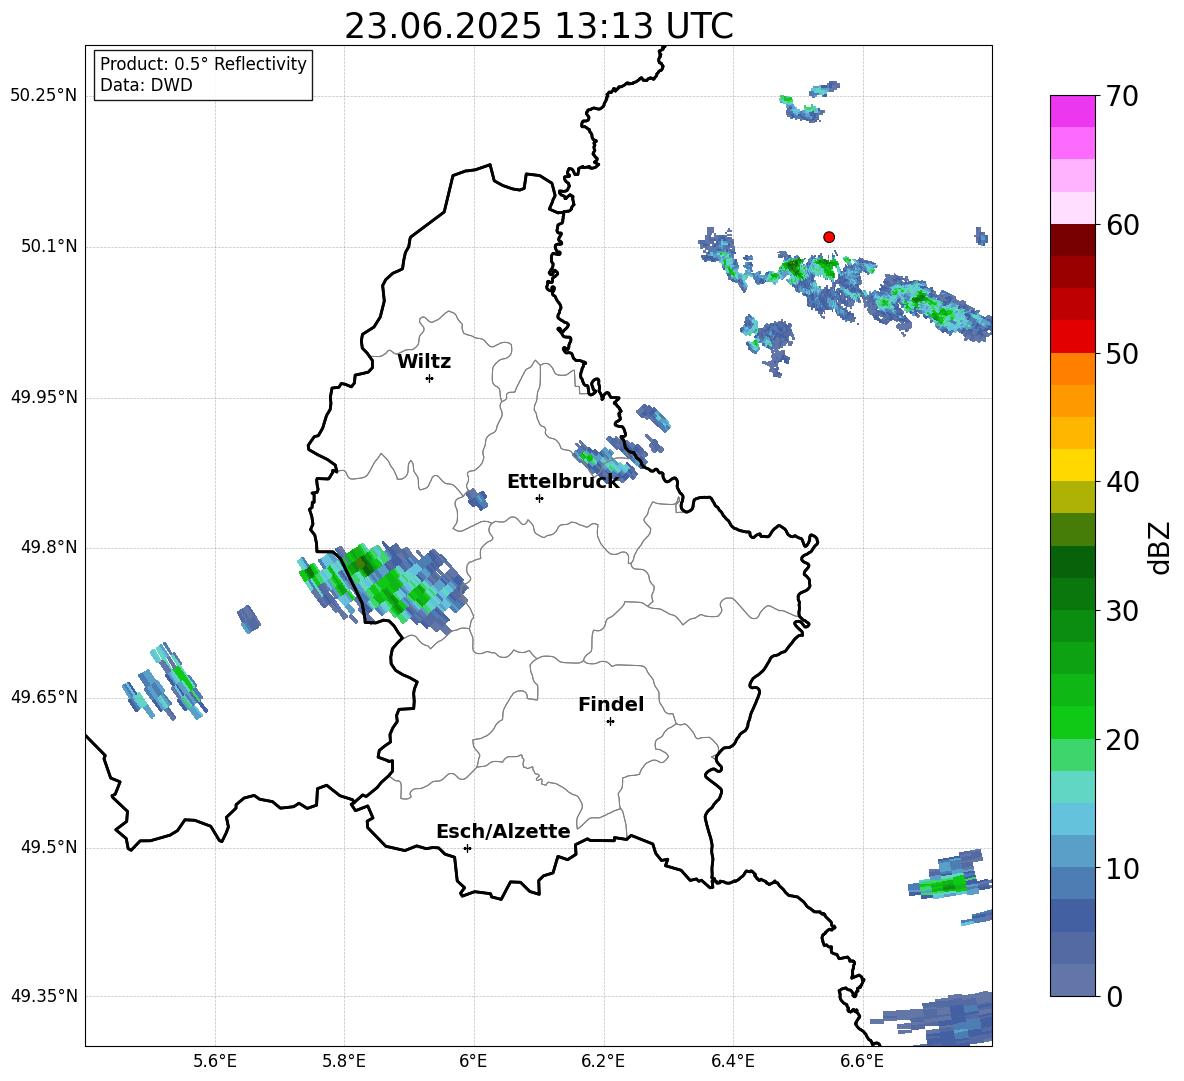1184x1081 pixels.
Task: Click the Ettelbruck station cross marker
Action: [x=539, y=498]
